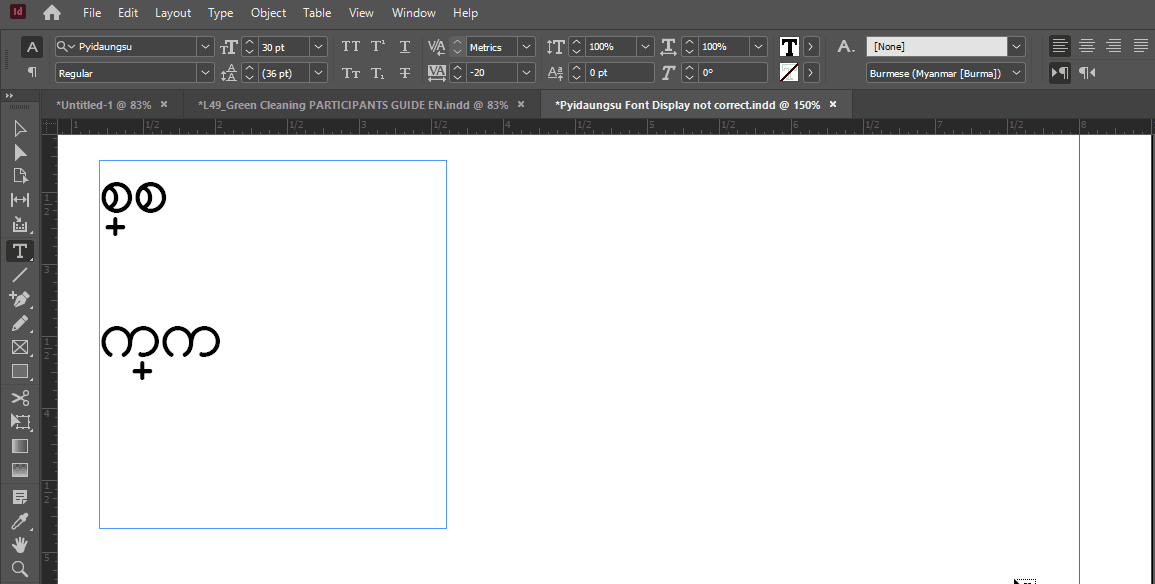Screen dimensions: 1155x584
Task: Open the Edit menu
Action: [128, 13]
